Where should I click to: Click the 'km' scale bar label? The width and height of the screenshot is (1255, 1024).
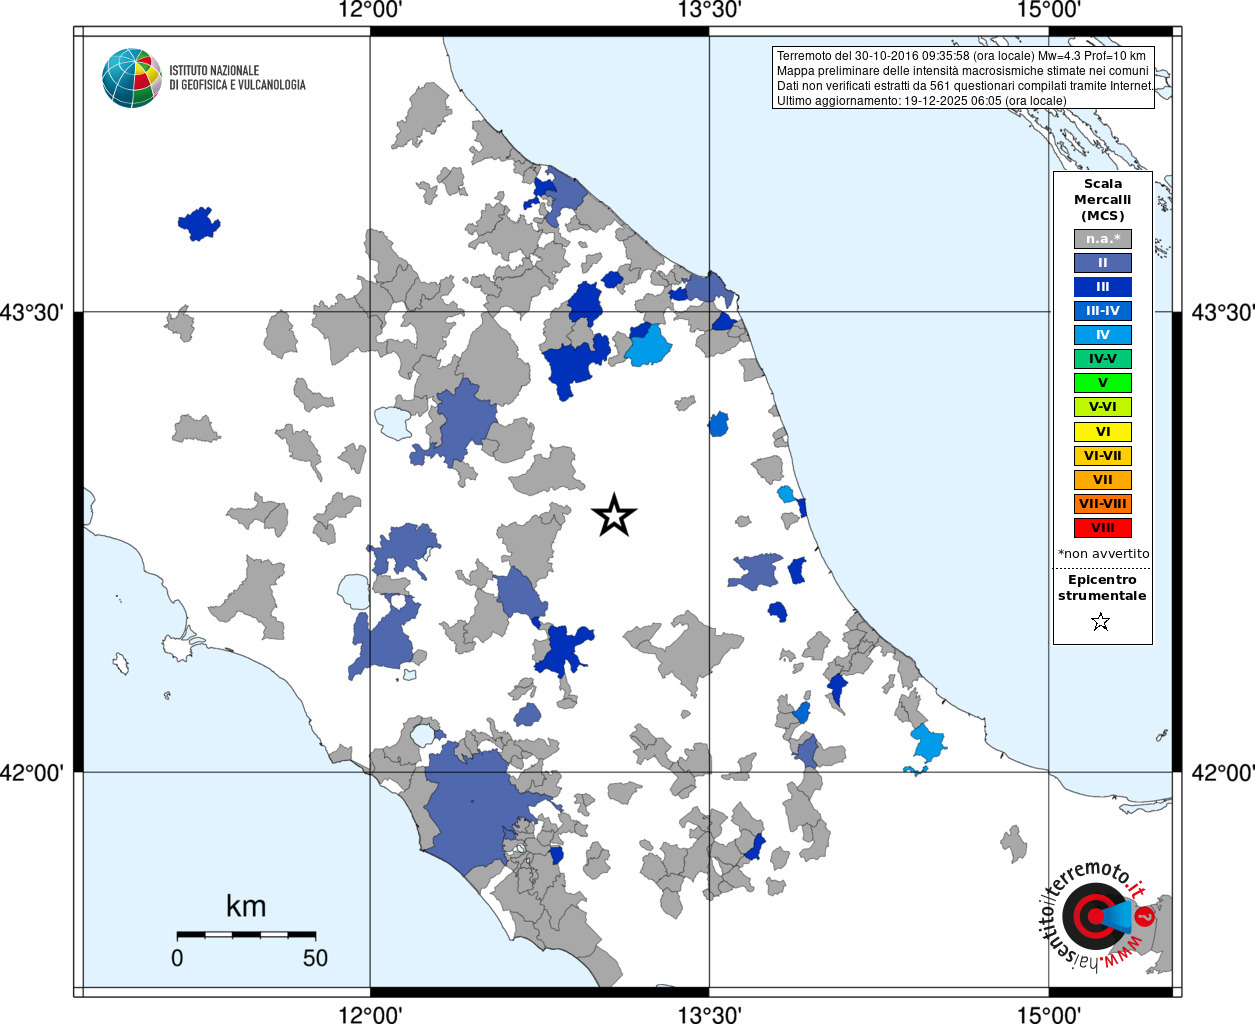246,906
